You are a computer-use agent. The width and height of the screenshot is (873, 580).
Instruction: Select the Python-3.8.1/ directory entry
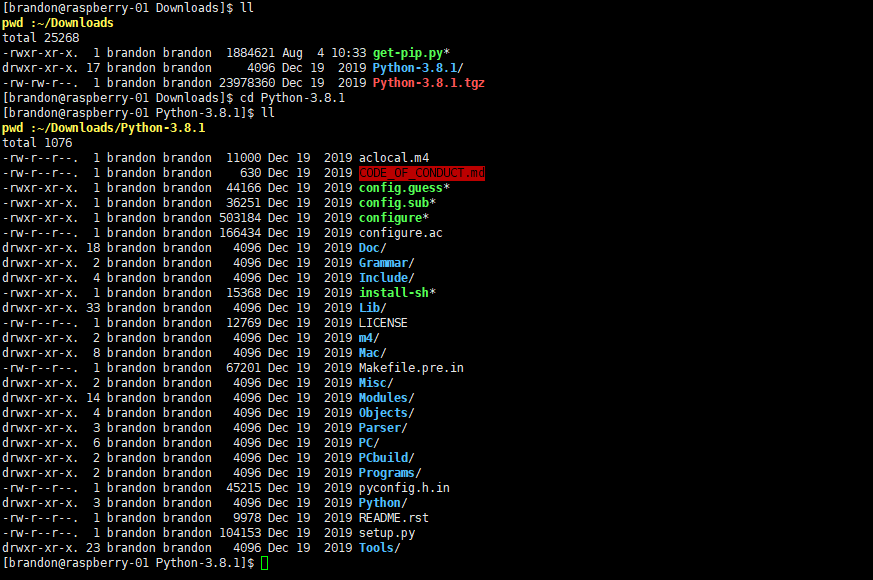click(x=418, y=68)
